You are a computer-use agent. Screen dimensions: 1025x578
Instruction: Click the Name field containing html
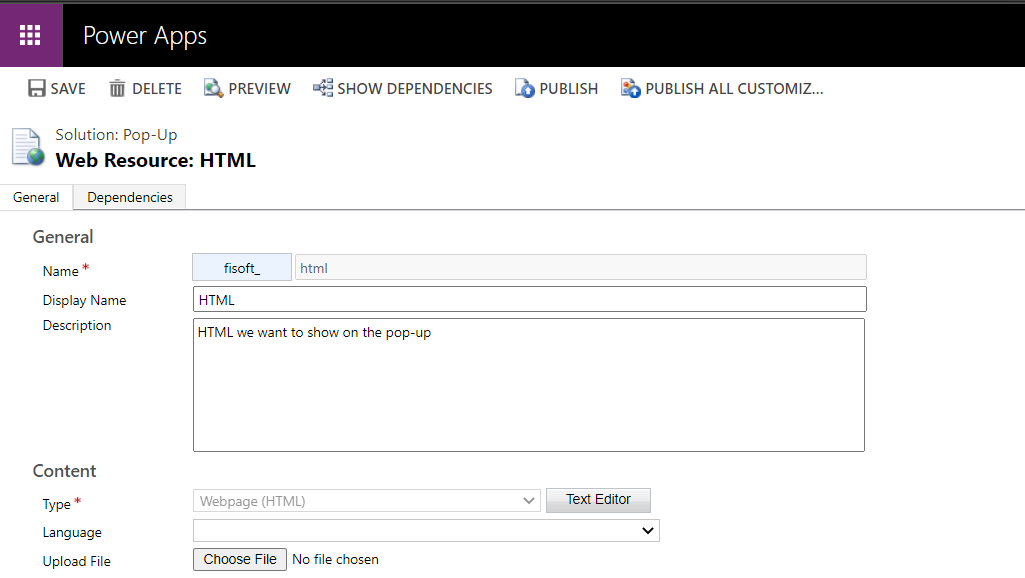580,267
